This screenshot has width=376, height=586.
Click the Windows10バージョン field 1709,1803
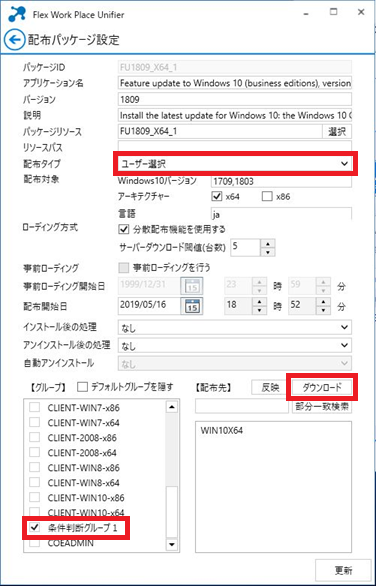pyautogui.click(x=281, y=181)
